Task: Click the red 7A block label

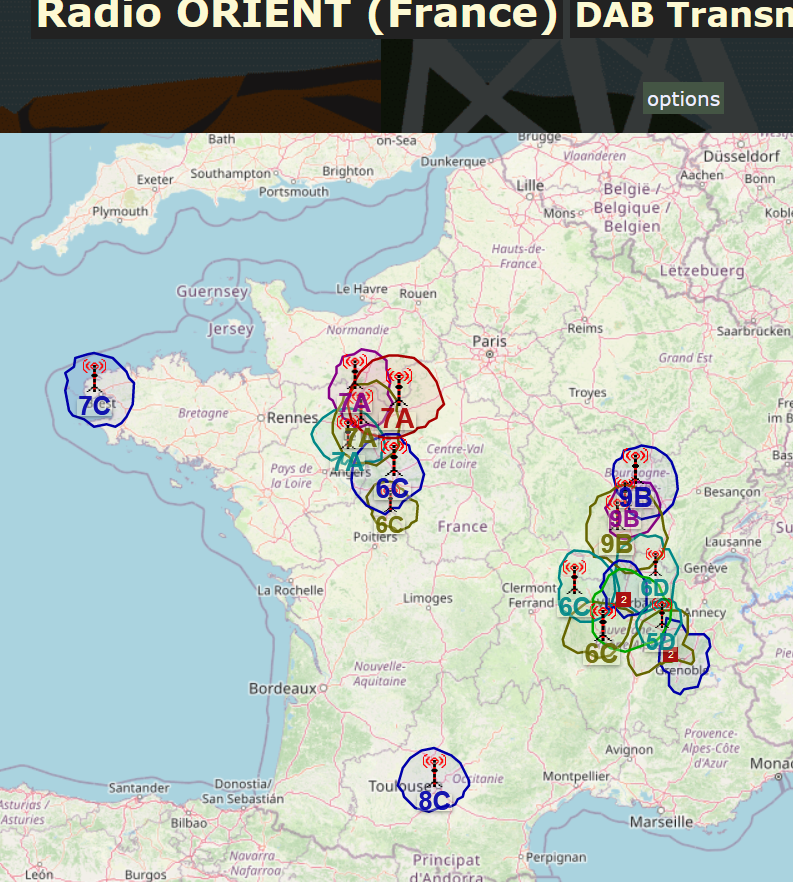Action: pos(398,419)
